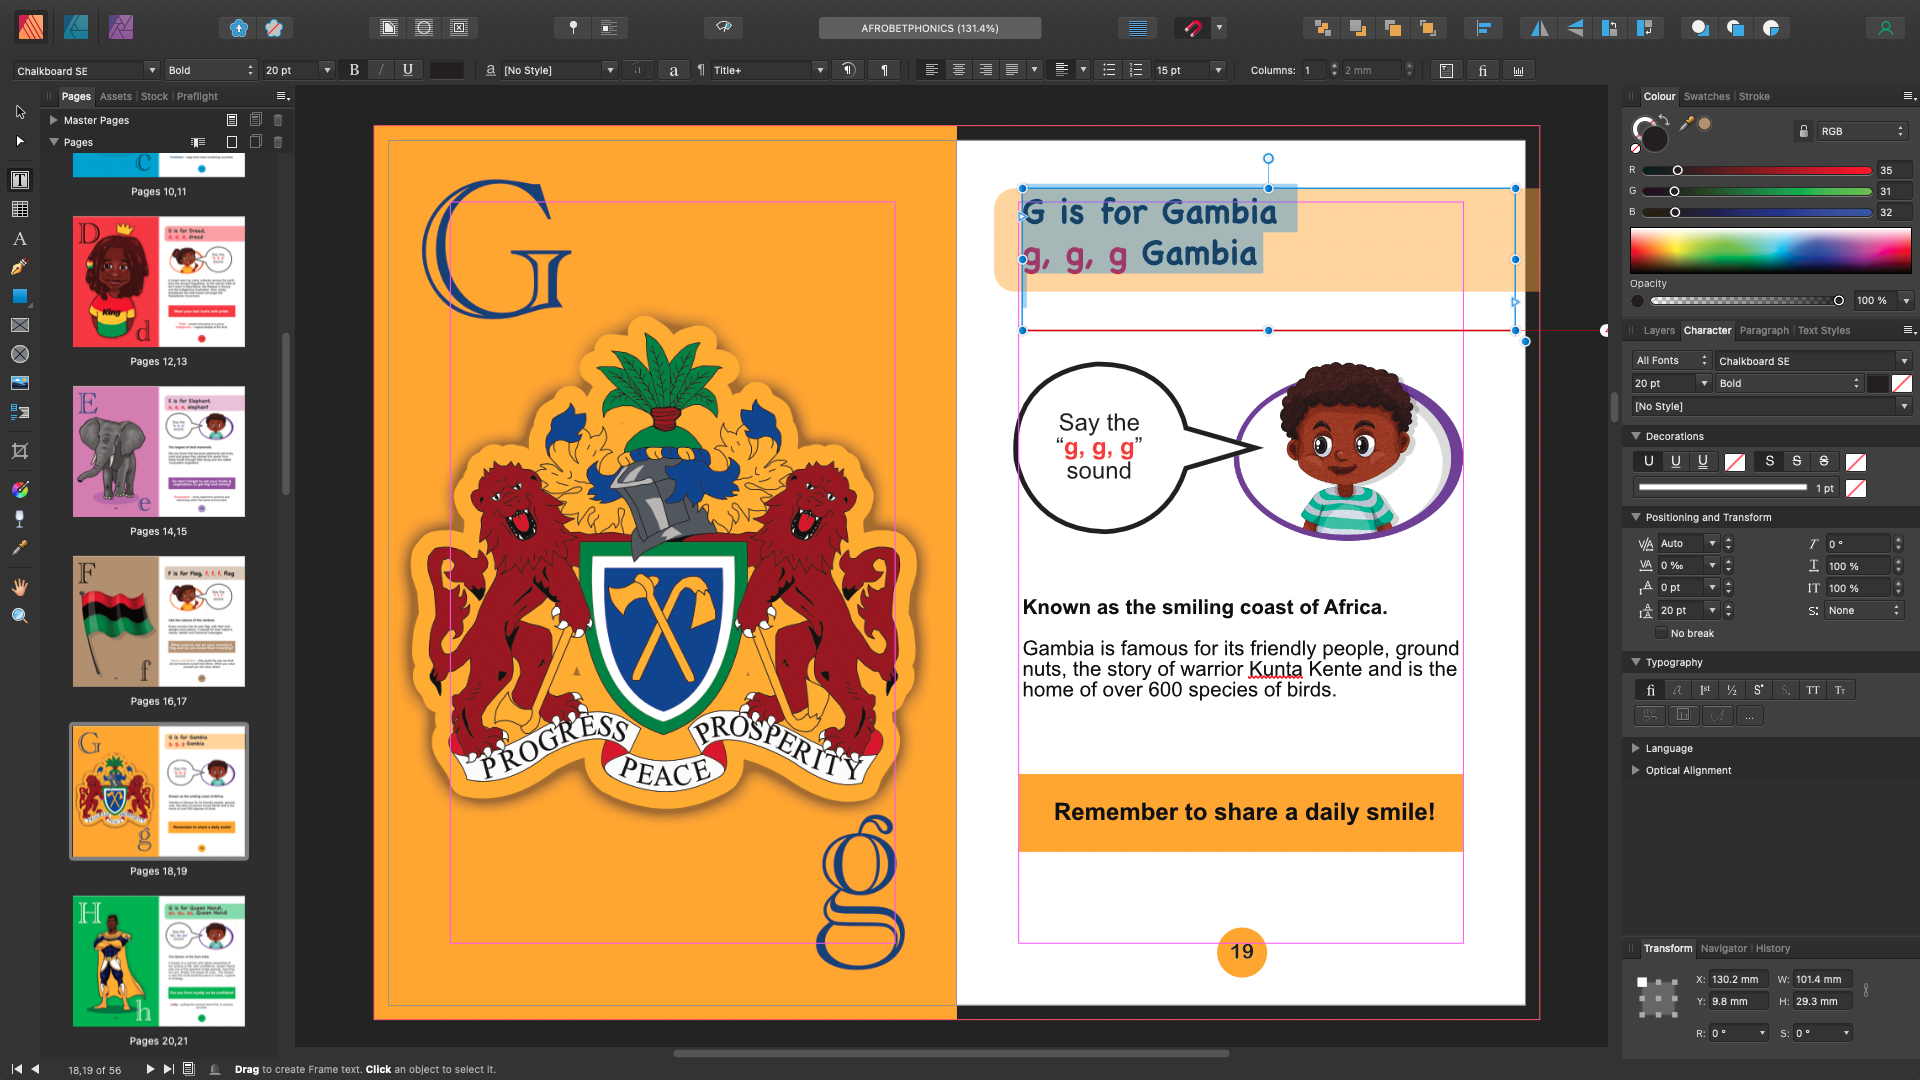Image resolution: width=1920 pixels, height=1080 pixels.
Task: Apply bulleted list formatting
Action: [x=1109, y=70]
